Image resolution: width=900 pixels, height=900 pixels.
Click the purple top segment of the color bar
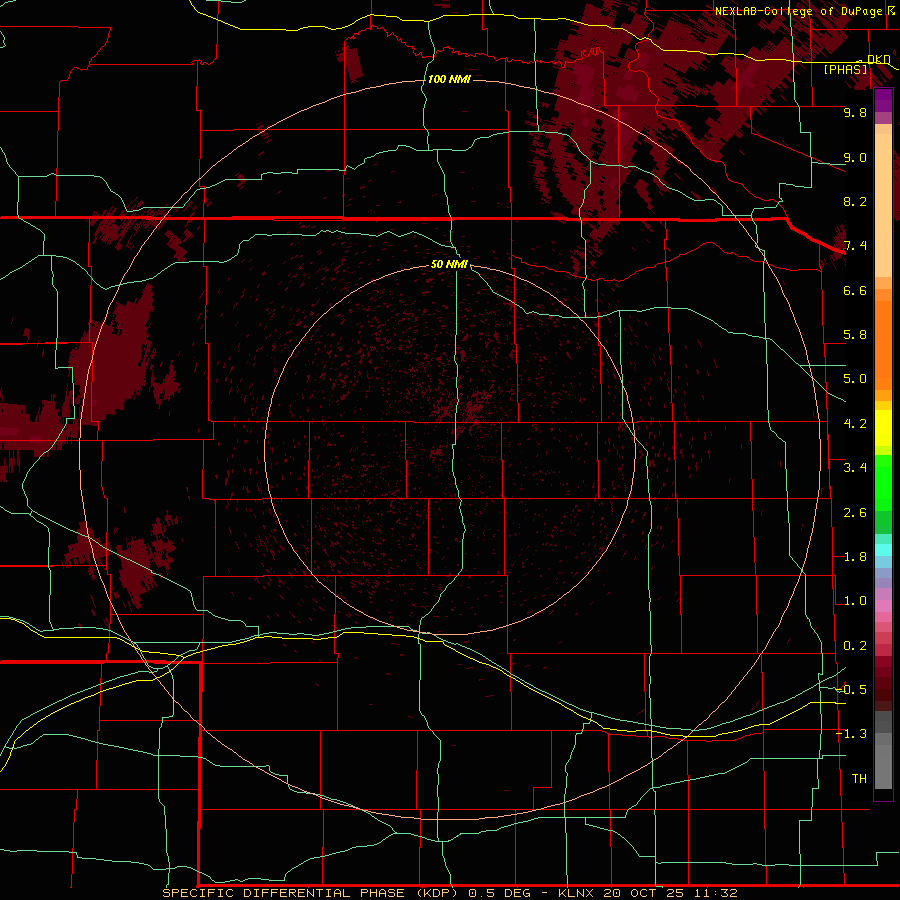[883, 100]
